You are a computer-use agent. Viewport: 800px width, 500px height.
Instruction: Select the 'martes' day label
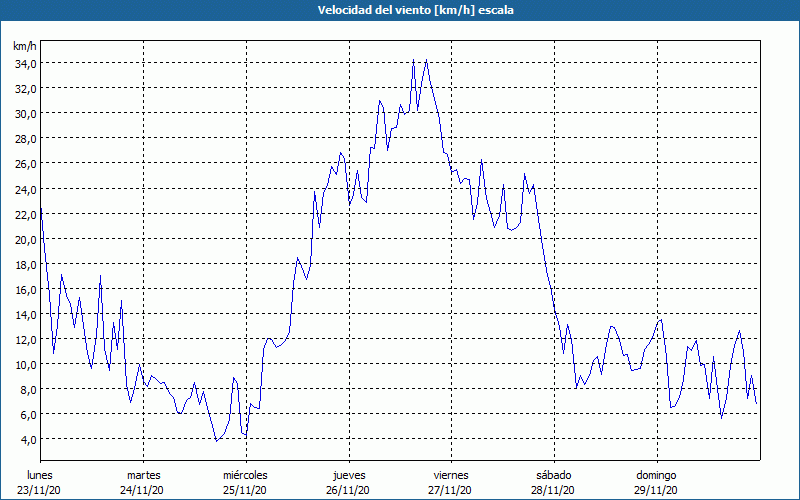pyautogui.click(x=144, y=475)
